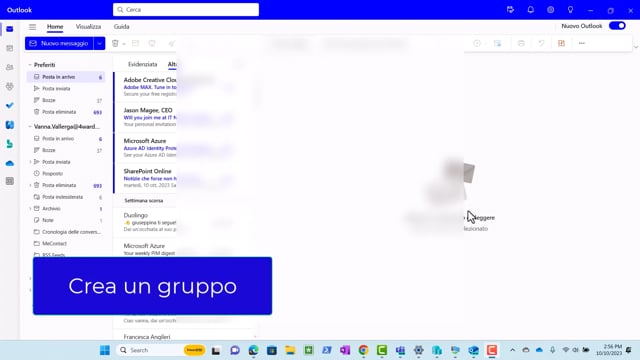Screen dimensions: 640x360
Task: Show hidden icons in system tray
Action: (512, 350)
